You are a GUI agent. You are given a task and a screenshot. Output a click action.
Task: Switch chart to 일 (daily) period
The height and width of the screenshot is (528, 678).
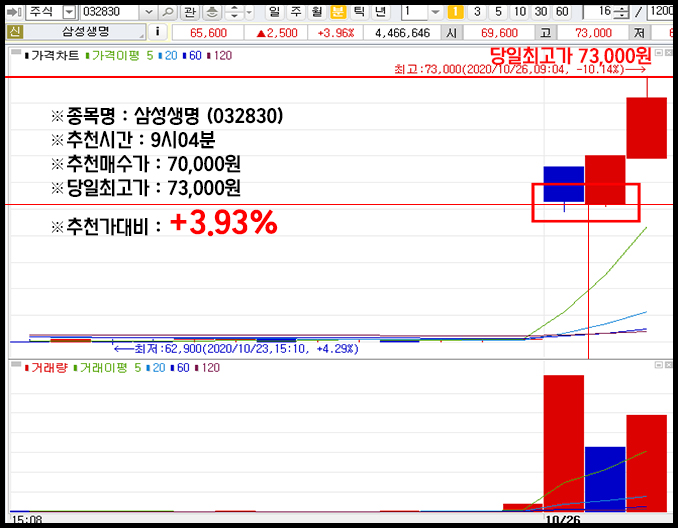coord(275,12)
